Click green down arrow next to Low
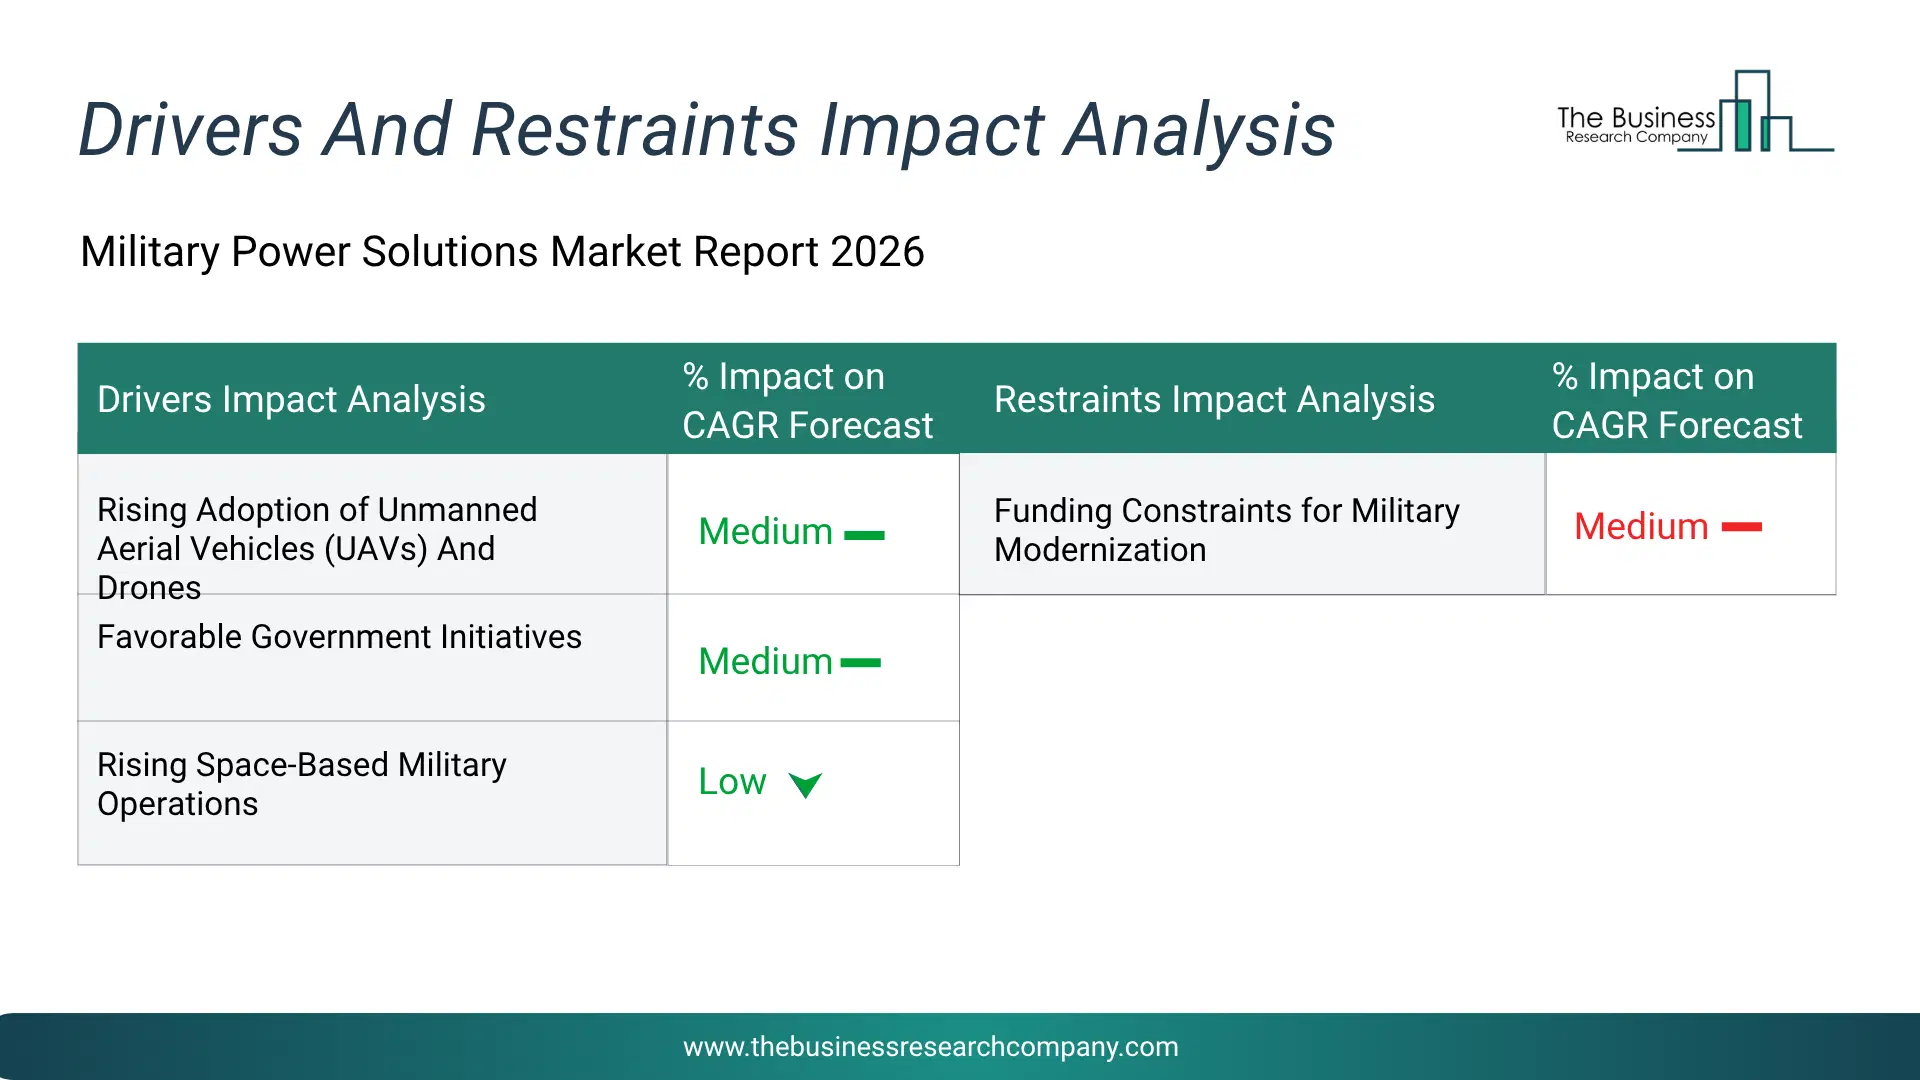1920x1080 pixels. coord(805,785)
